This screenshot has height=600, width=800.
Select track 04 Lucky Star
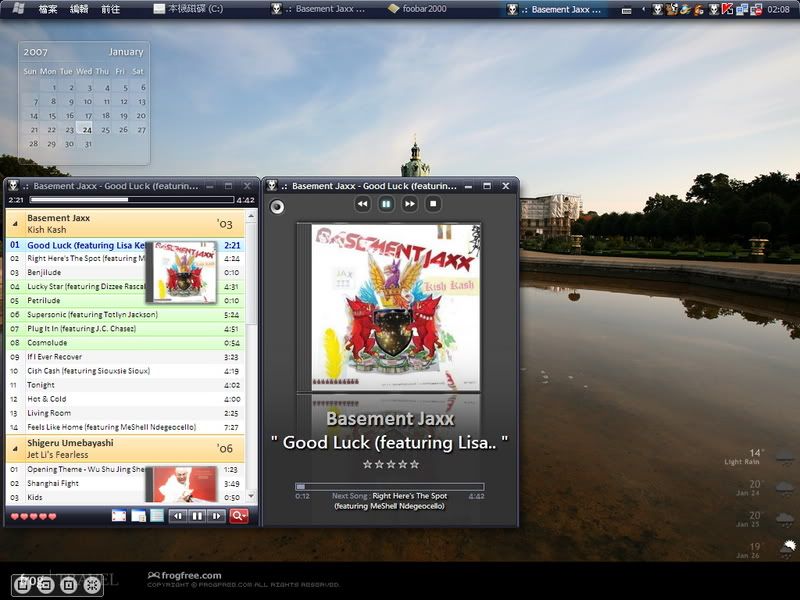click(125, 287)
